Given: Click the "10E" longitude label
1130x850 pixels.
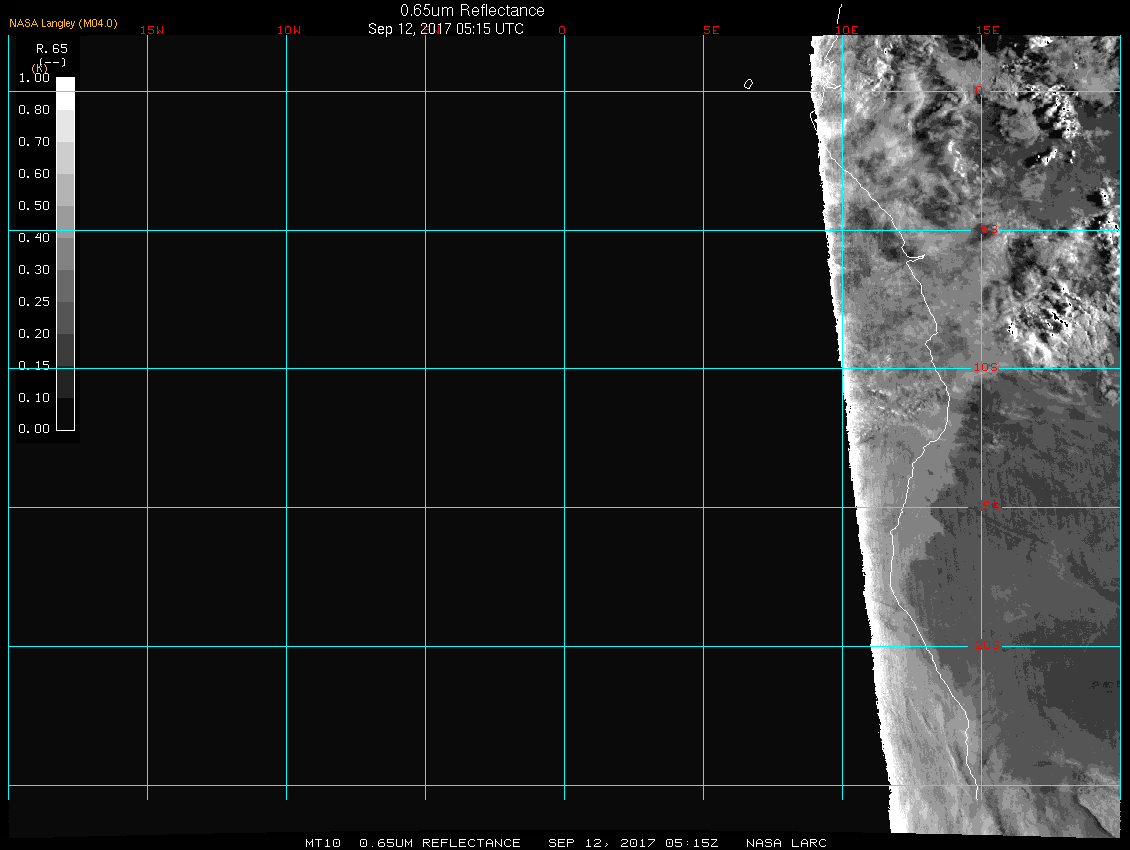Looking at the screenshot, I should 847,30.
